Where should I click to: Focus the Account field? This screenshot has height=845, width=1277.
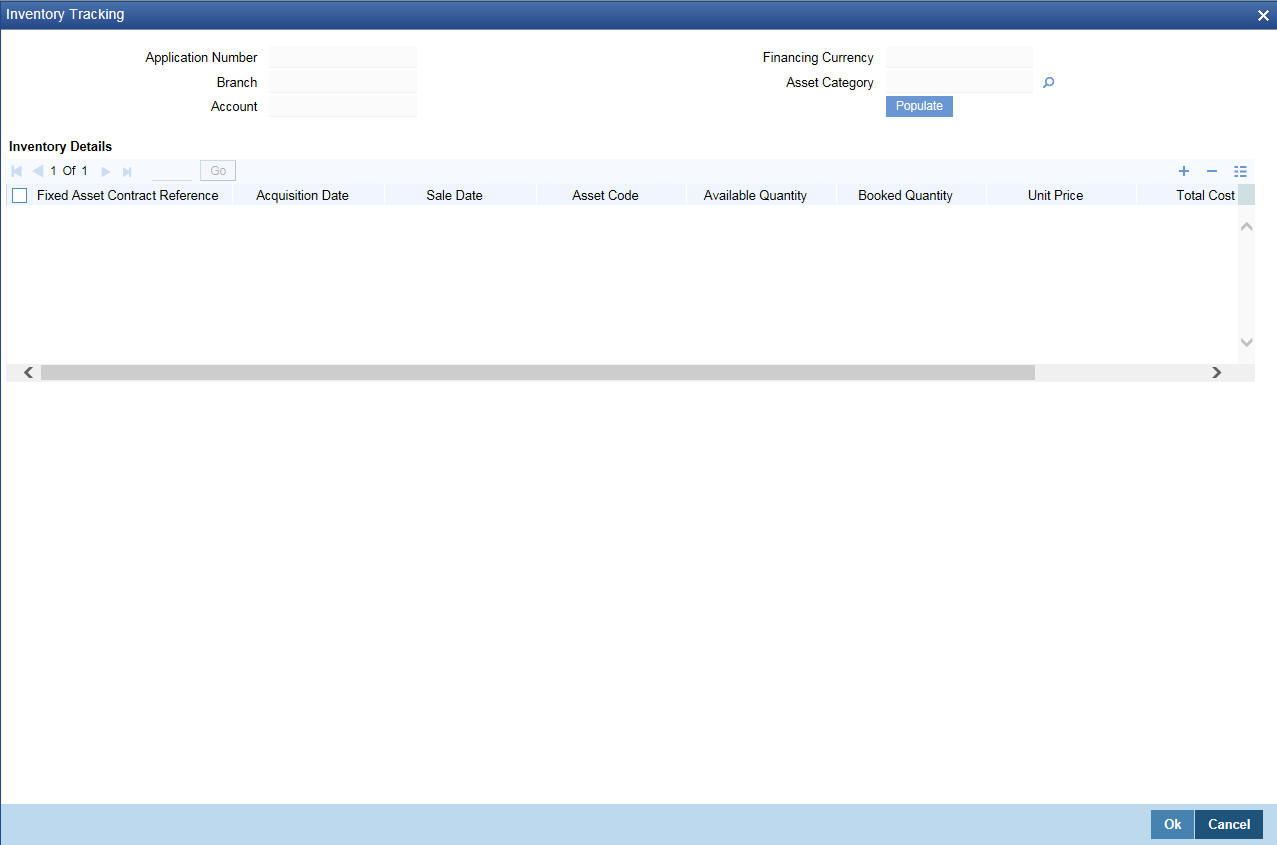point(343,106)
